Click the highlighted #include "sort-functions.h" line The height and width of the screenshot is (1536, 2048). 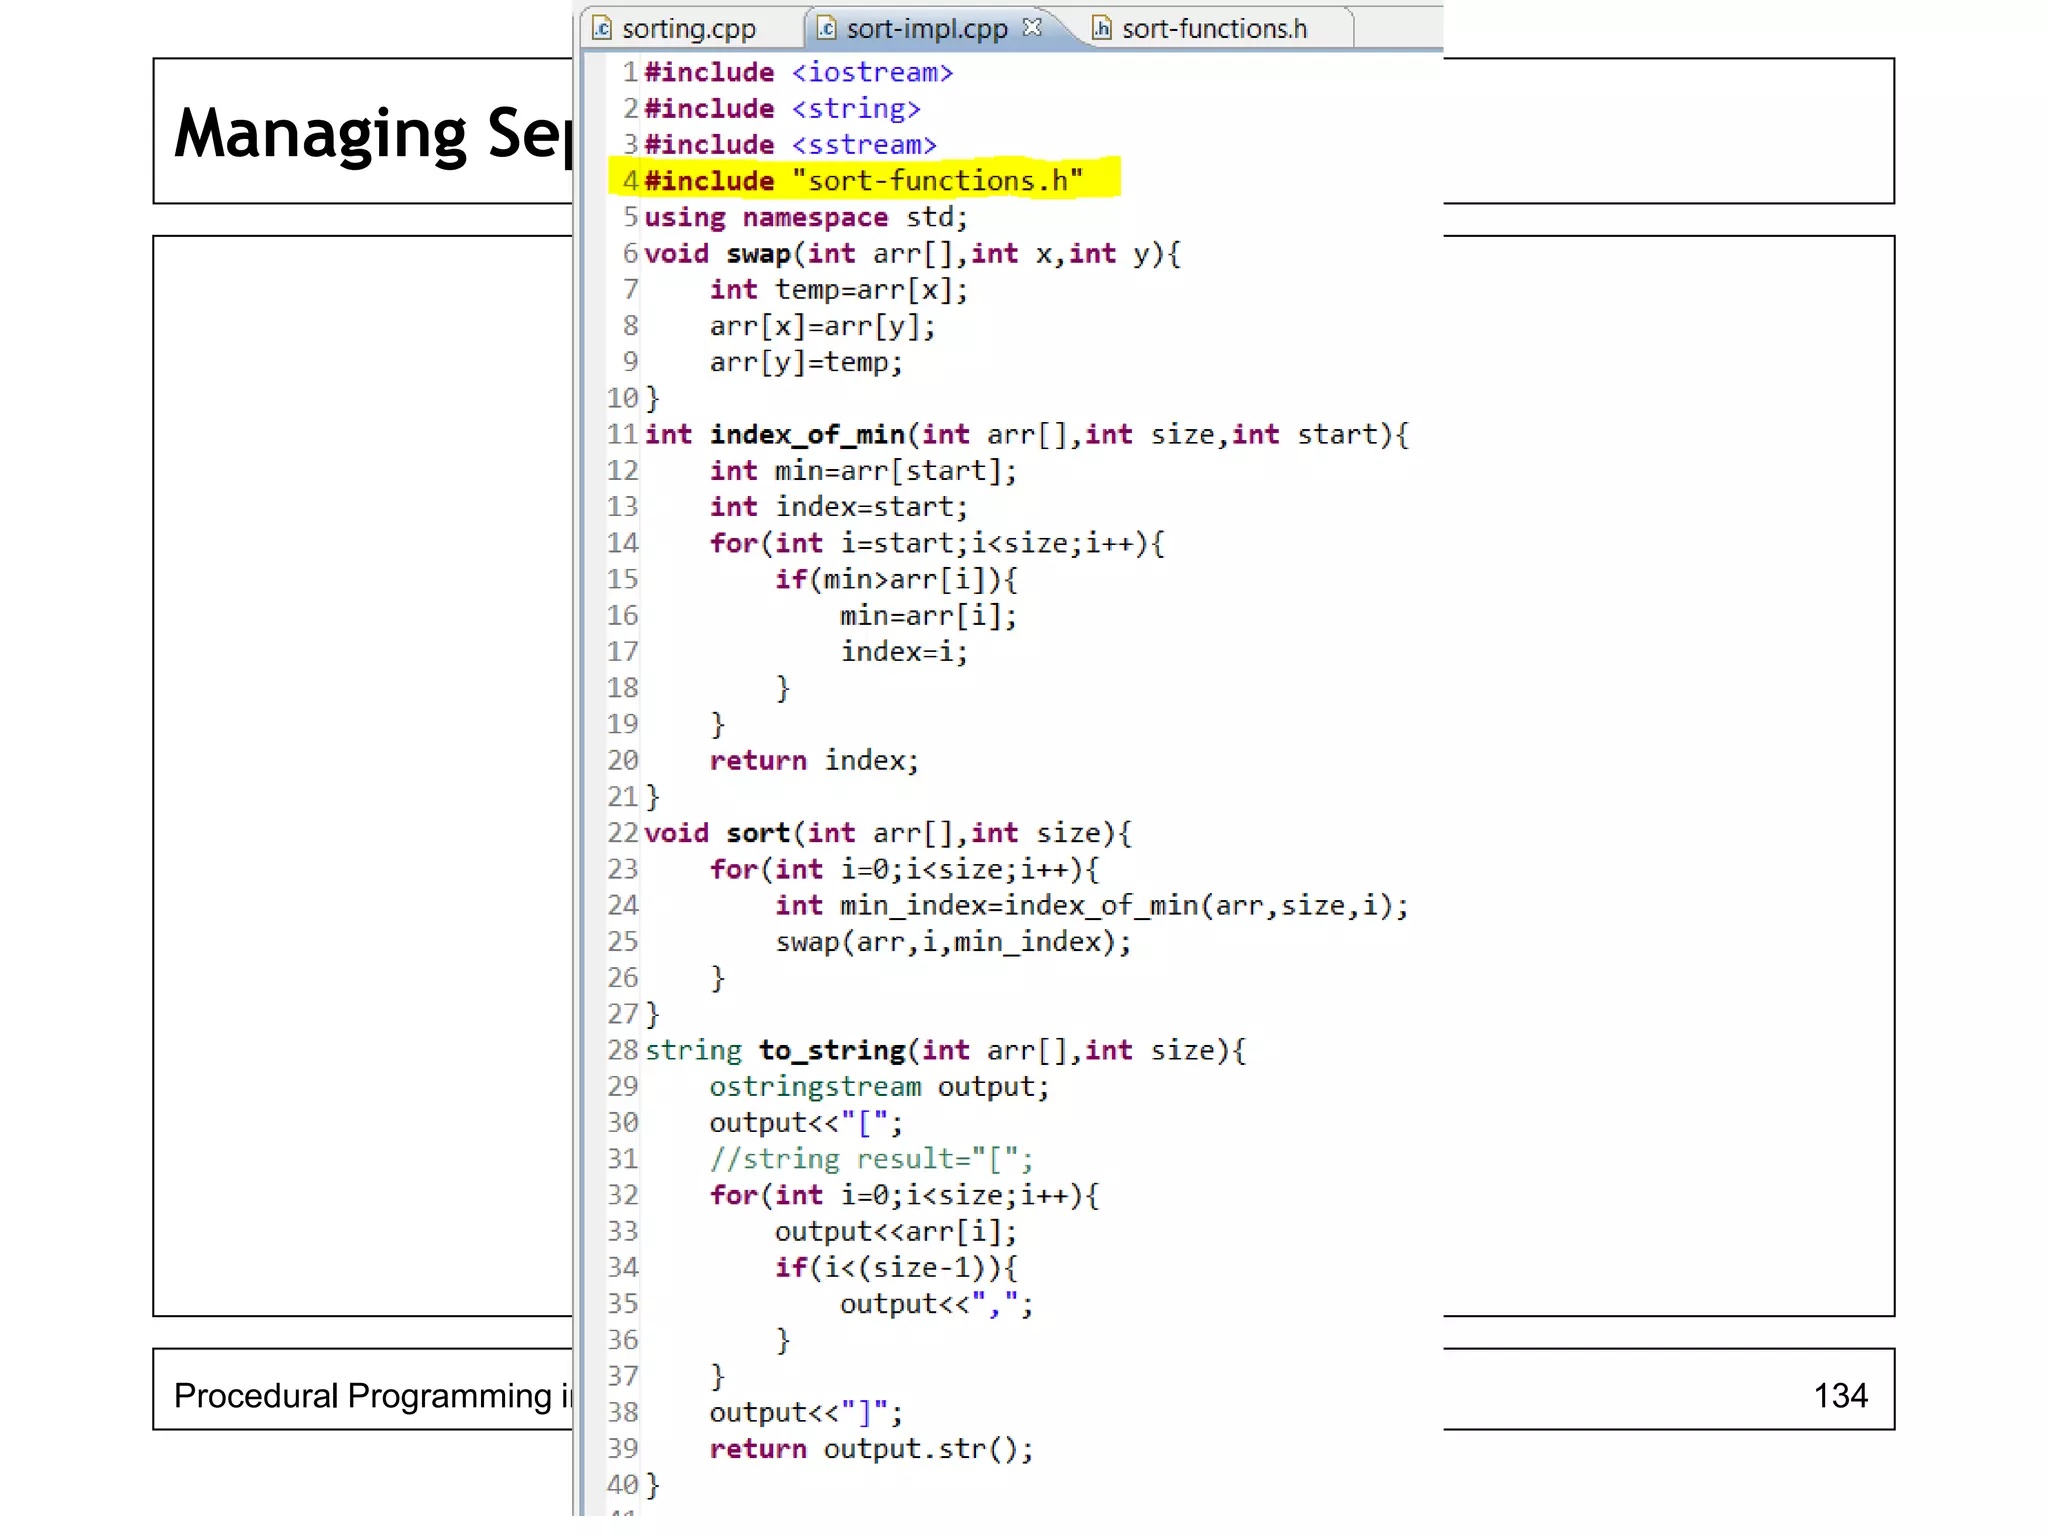coord(864,181)
